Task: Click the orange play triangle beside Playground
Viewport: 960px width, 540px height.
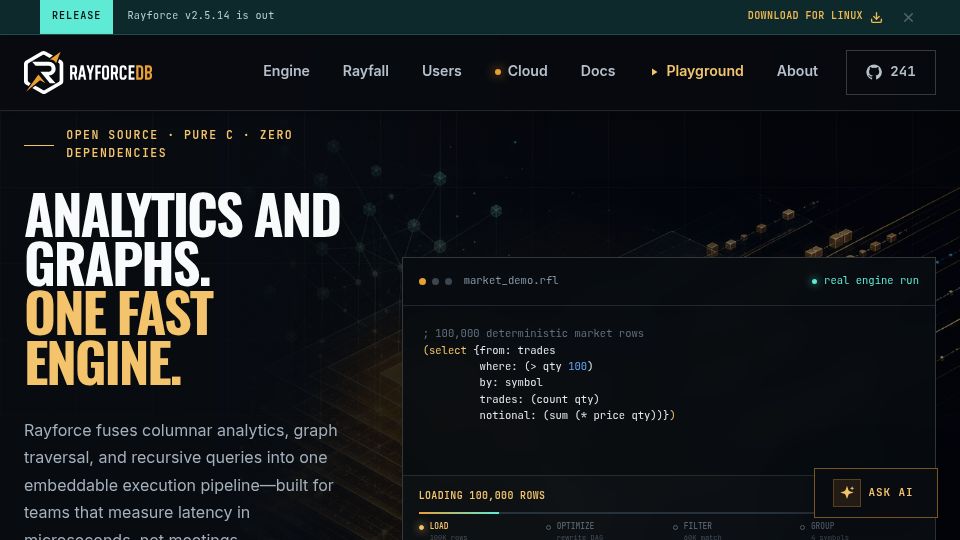Action: (654, 72)
